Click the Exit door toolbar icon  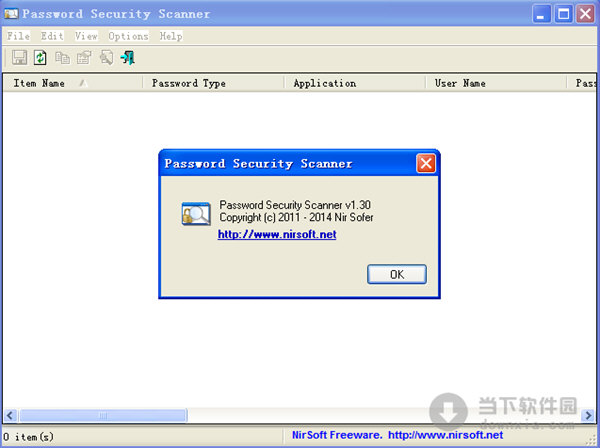127,58
